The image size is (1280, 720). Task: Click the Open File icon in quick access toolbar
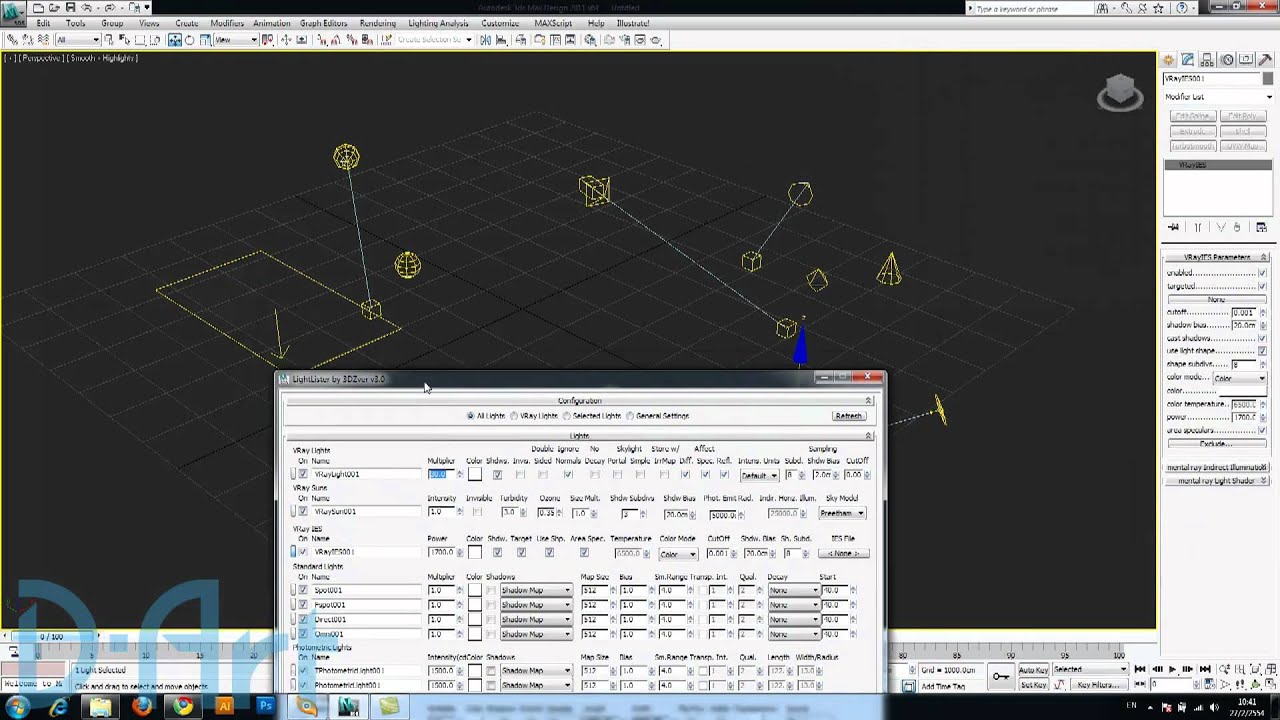pos(53,8)
